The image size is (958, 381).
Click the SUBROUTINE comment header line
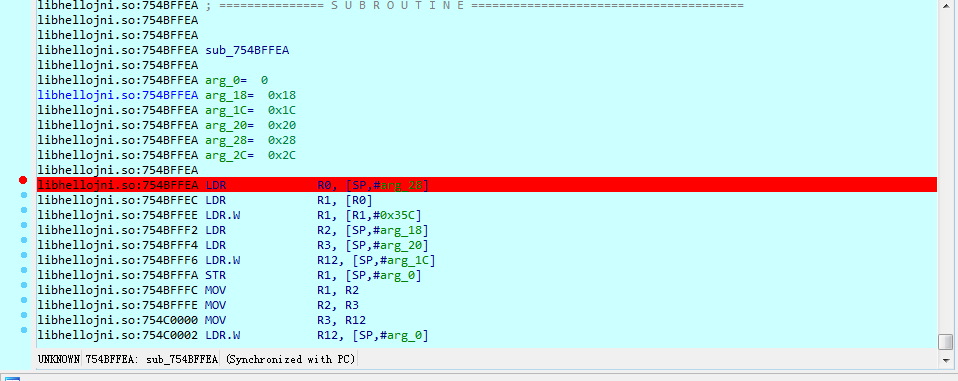pyautogui.click(x=474, y=5)
